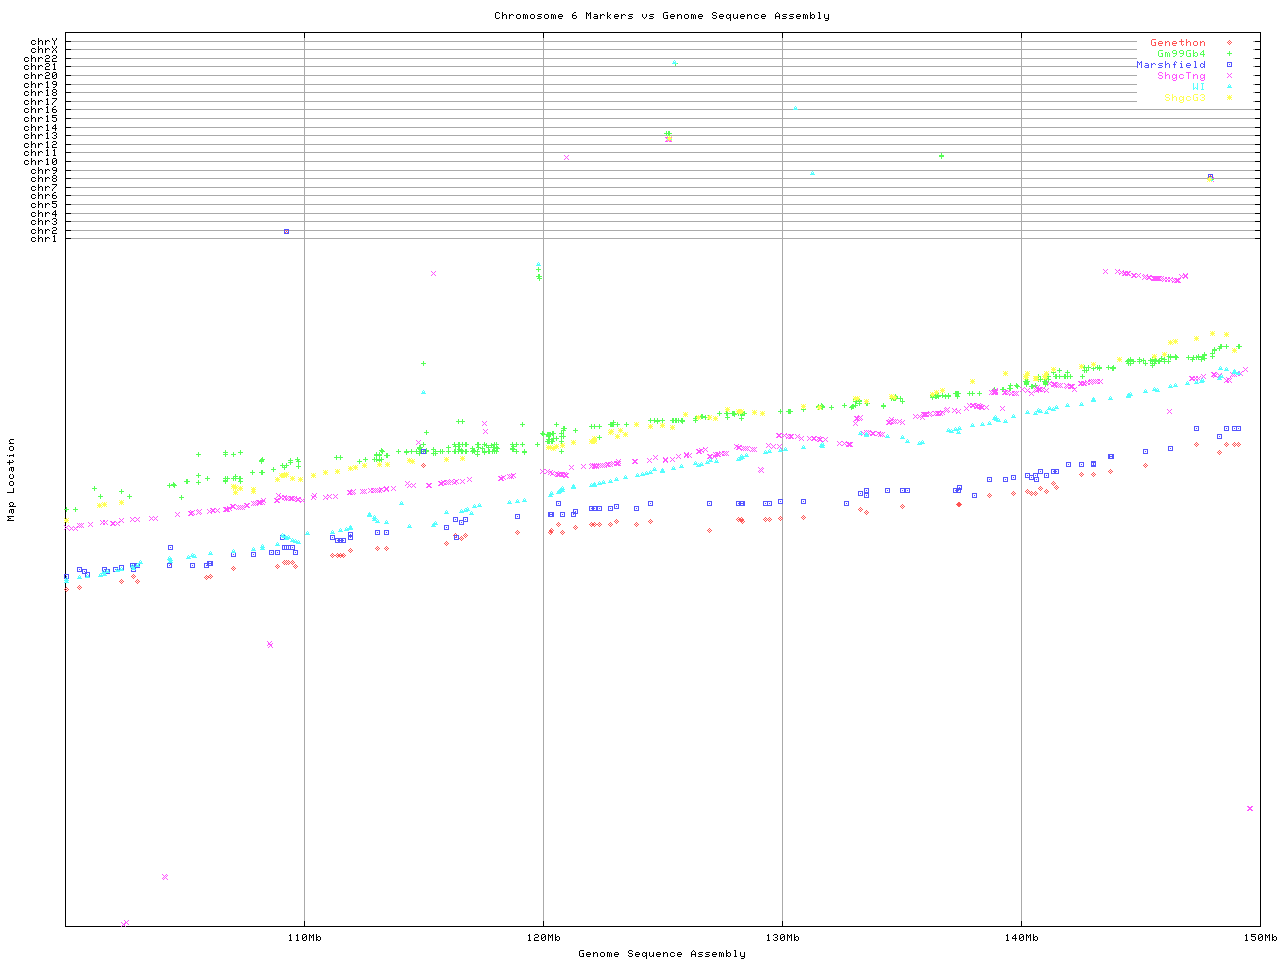The height and width of the screenshot is (960, 1280).
Task: Click the vertical Map Location axis label
Action: click(12, 480)
